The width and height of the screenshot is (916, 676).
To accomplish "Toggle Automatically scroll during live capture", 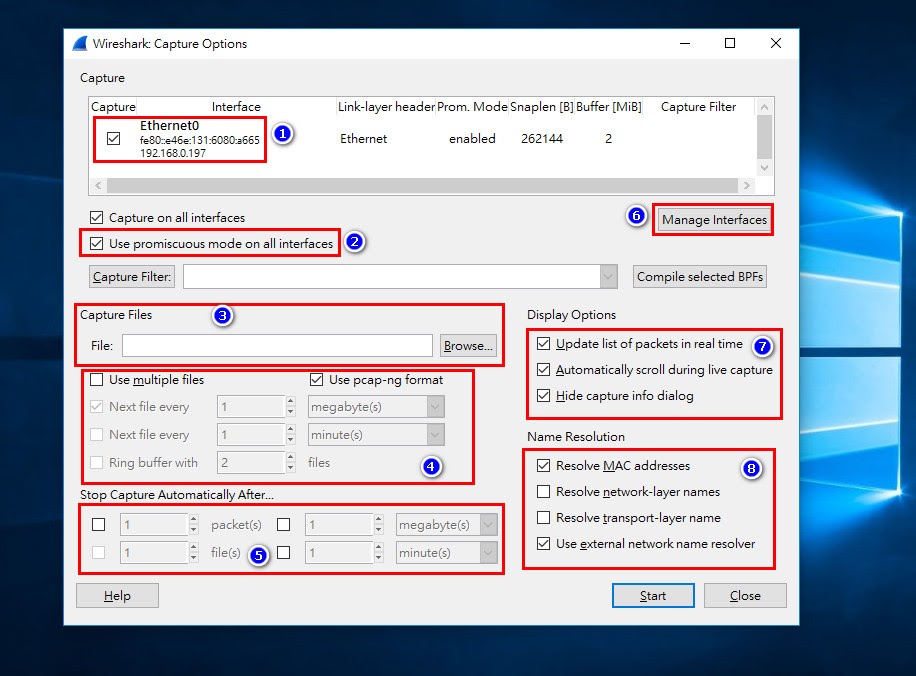I will (x=543, y=370).
